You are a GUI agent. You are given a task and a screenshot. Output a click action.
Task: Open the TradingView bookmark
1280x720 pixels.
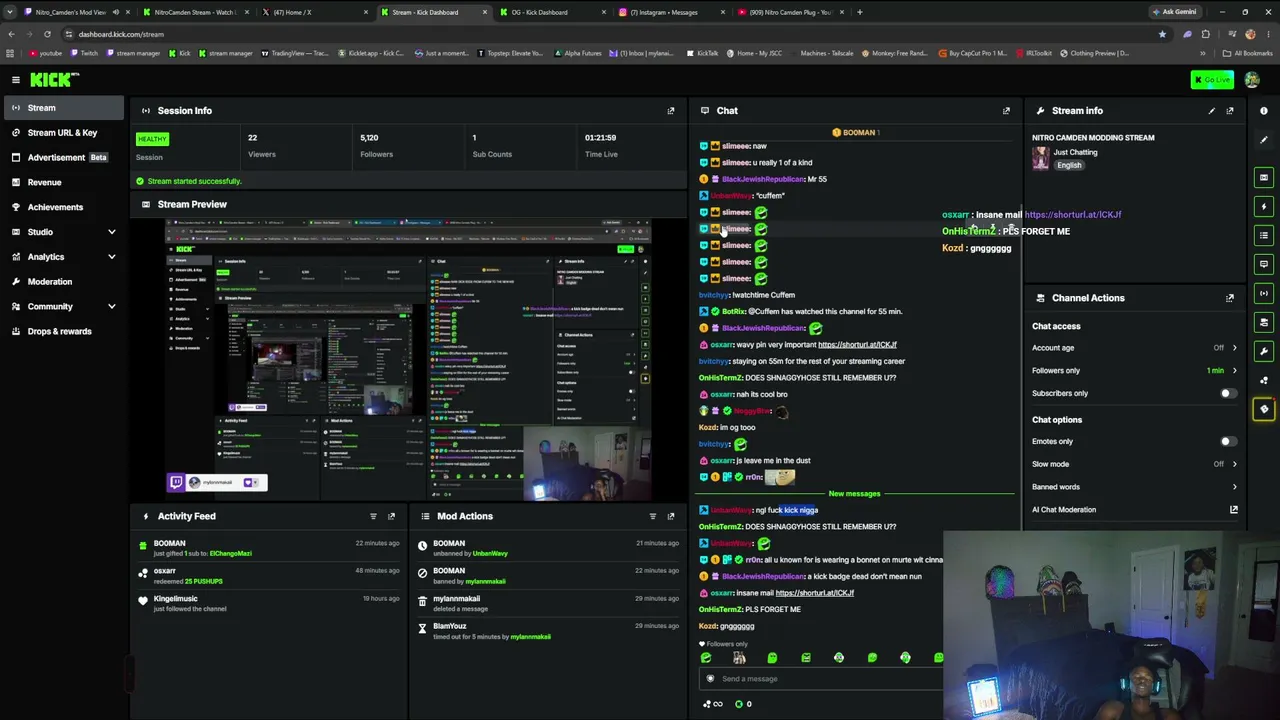(x=297, y=53)
